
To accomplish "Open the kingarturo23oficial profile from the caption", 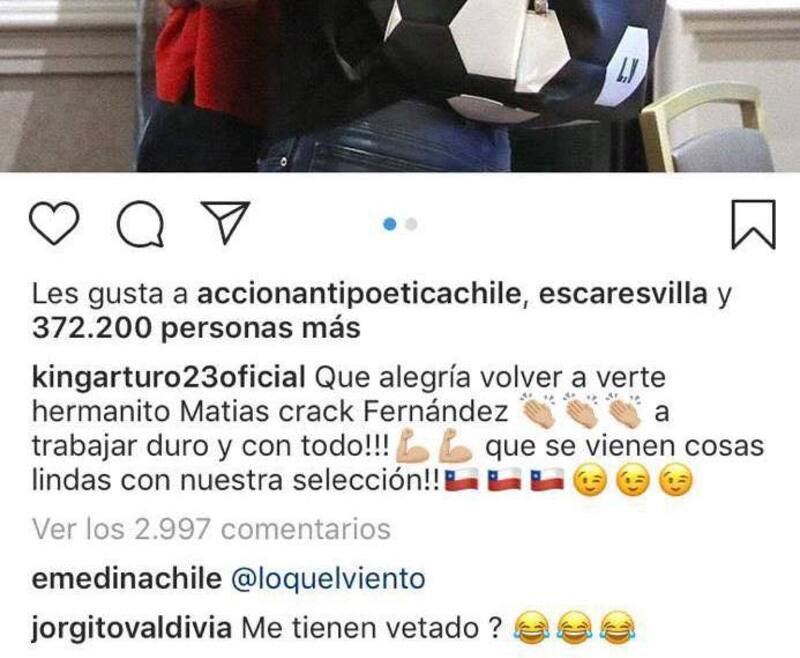I will (x=169, y=378).
